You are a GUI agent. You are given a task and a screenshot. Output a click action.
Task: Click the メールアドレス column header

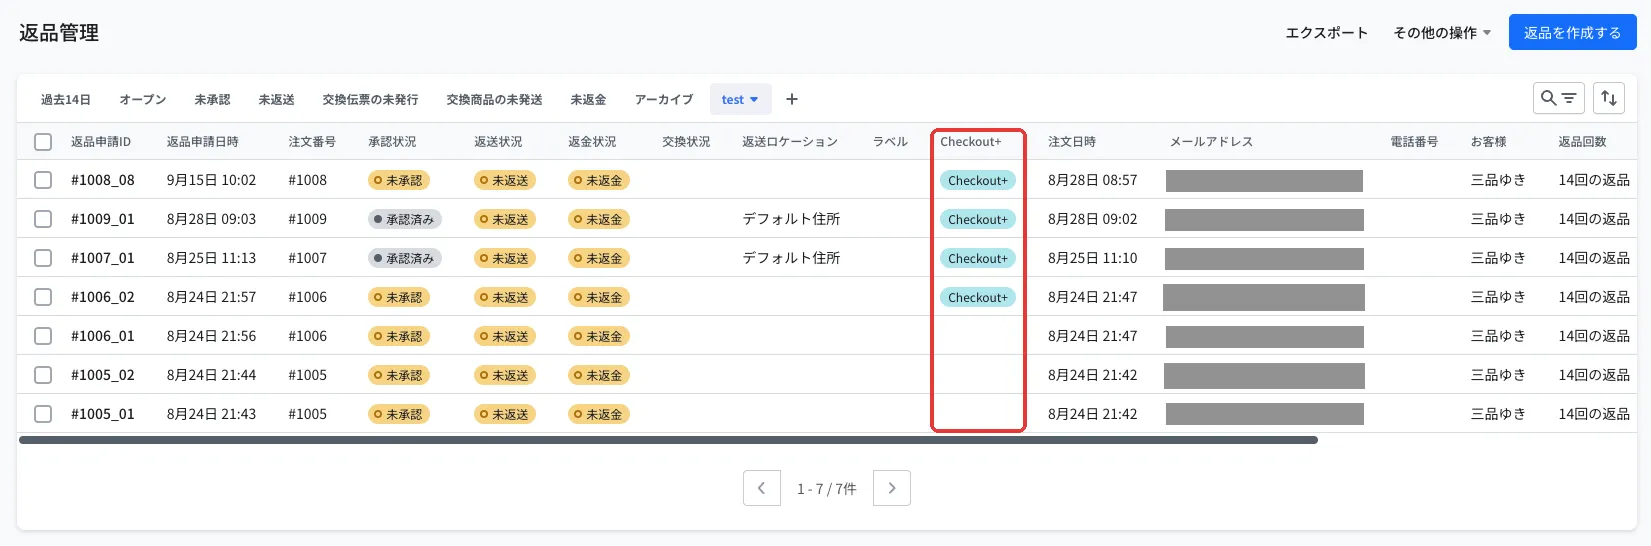point(1212,142)
